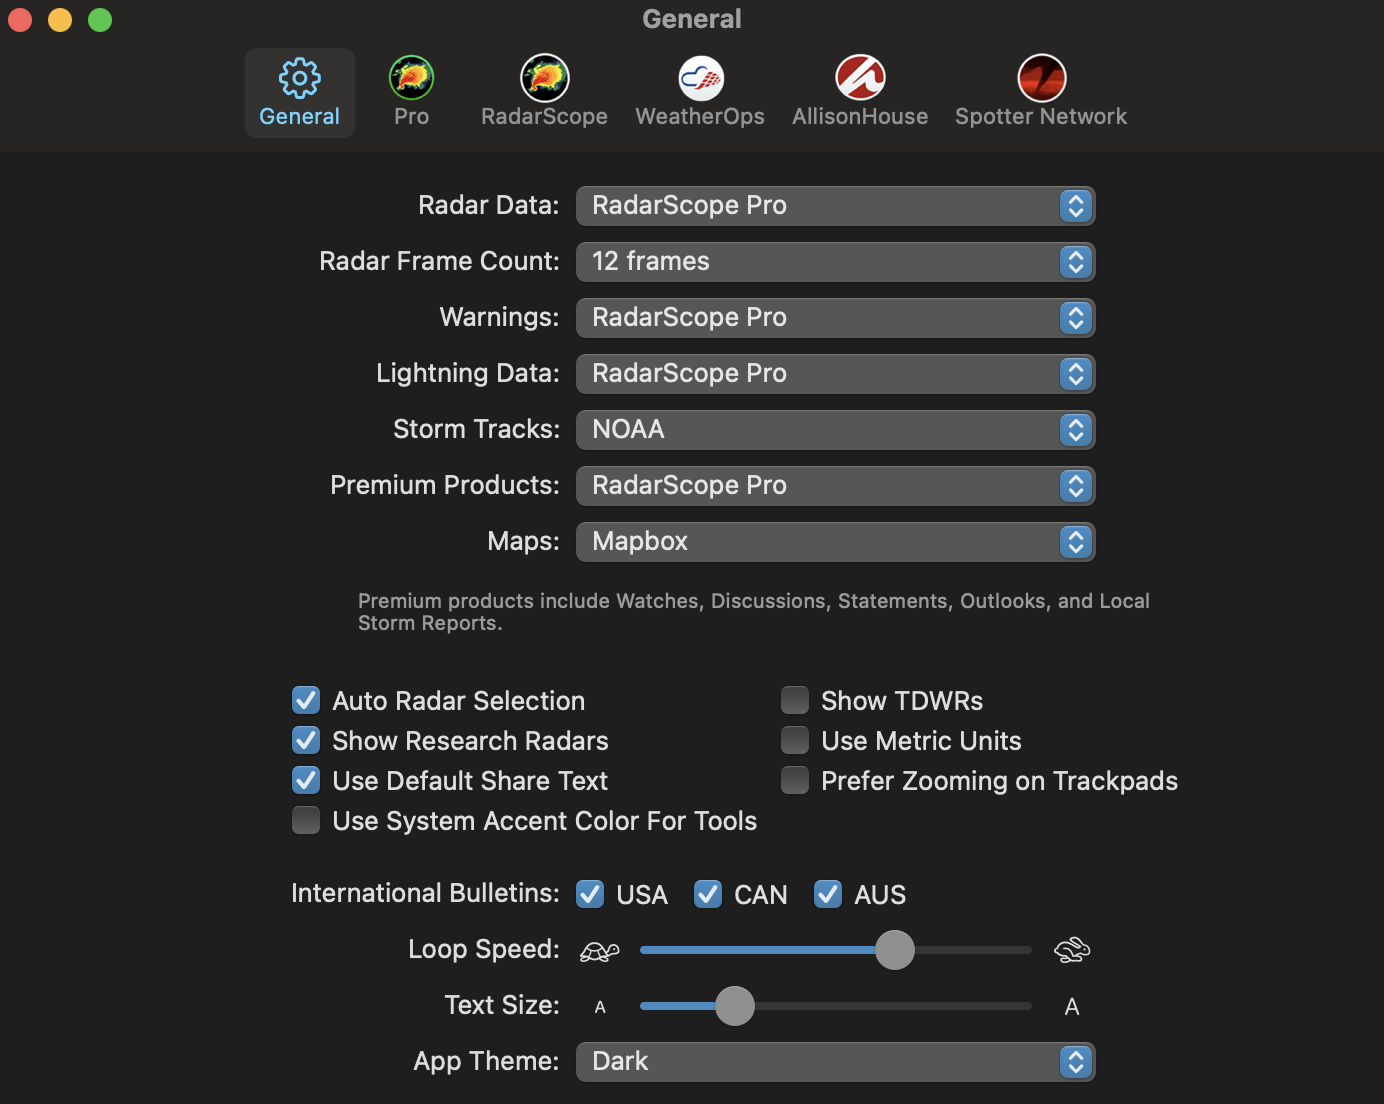Open the AllisonHouse settings tab

859,77
